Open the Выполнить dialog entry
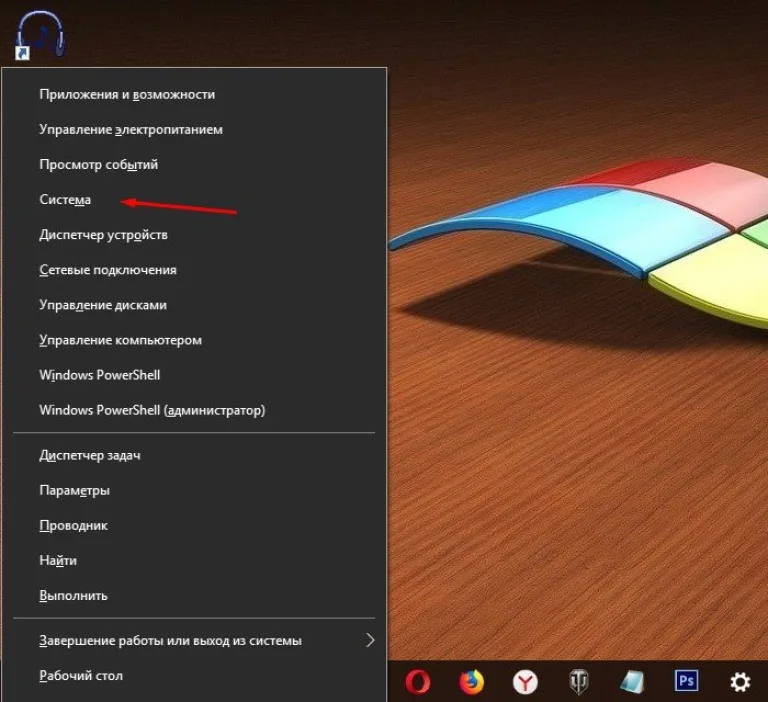The height and width of the screenshot is (702, 768). [x=194, y=596]
